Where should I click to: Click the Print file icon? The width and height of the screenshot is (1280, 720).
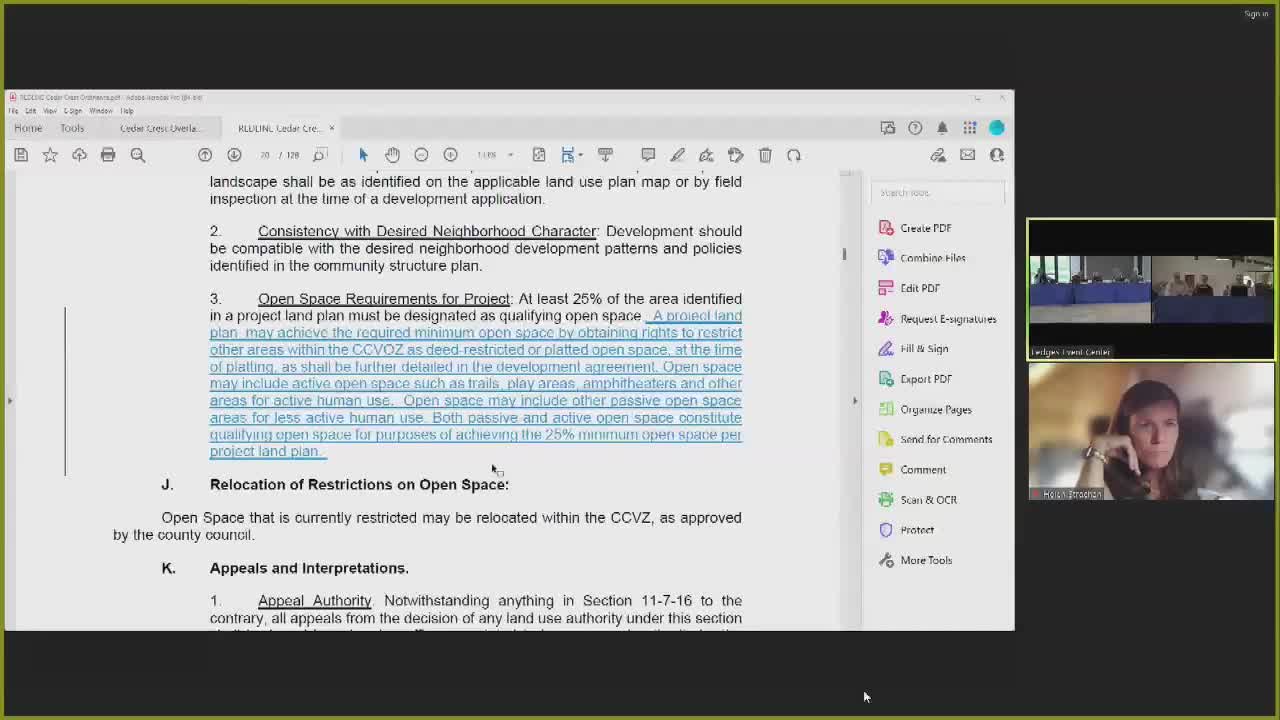108,155
